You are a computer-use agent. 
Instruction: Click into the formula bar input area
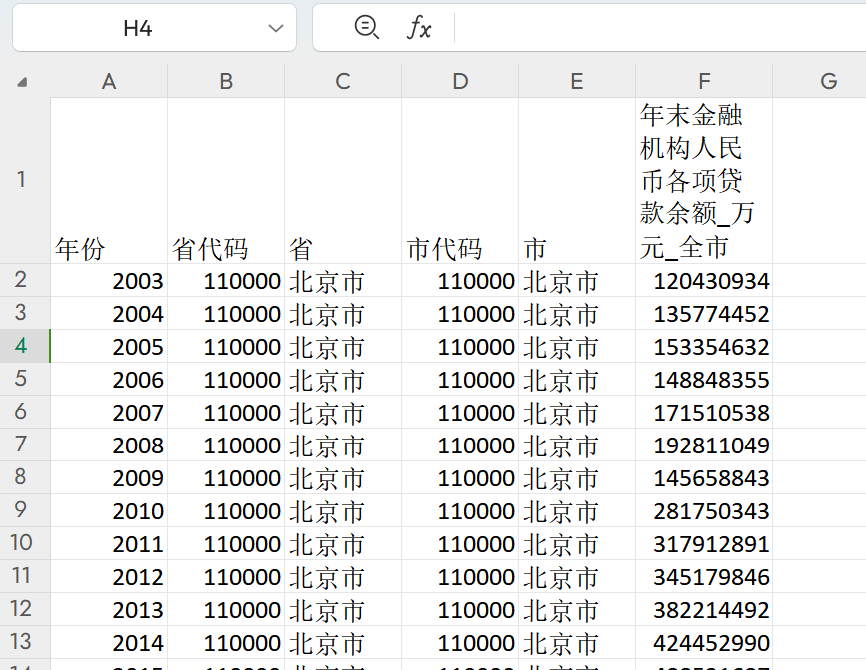click(x=660, y=28)
